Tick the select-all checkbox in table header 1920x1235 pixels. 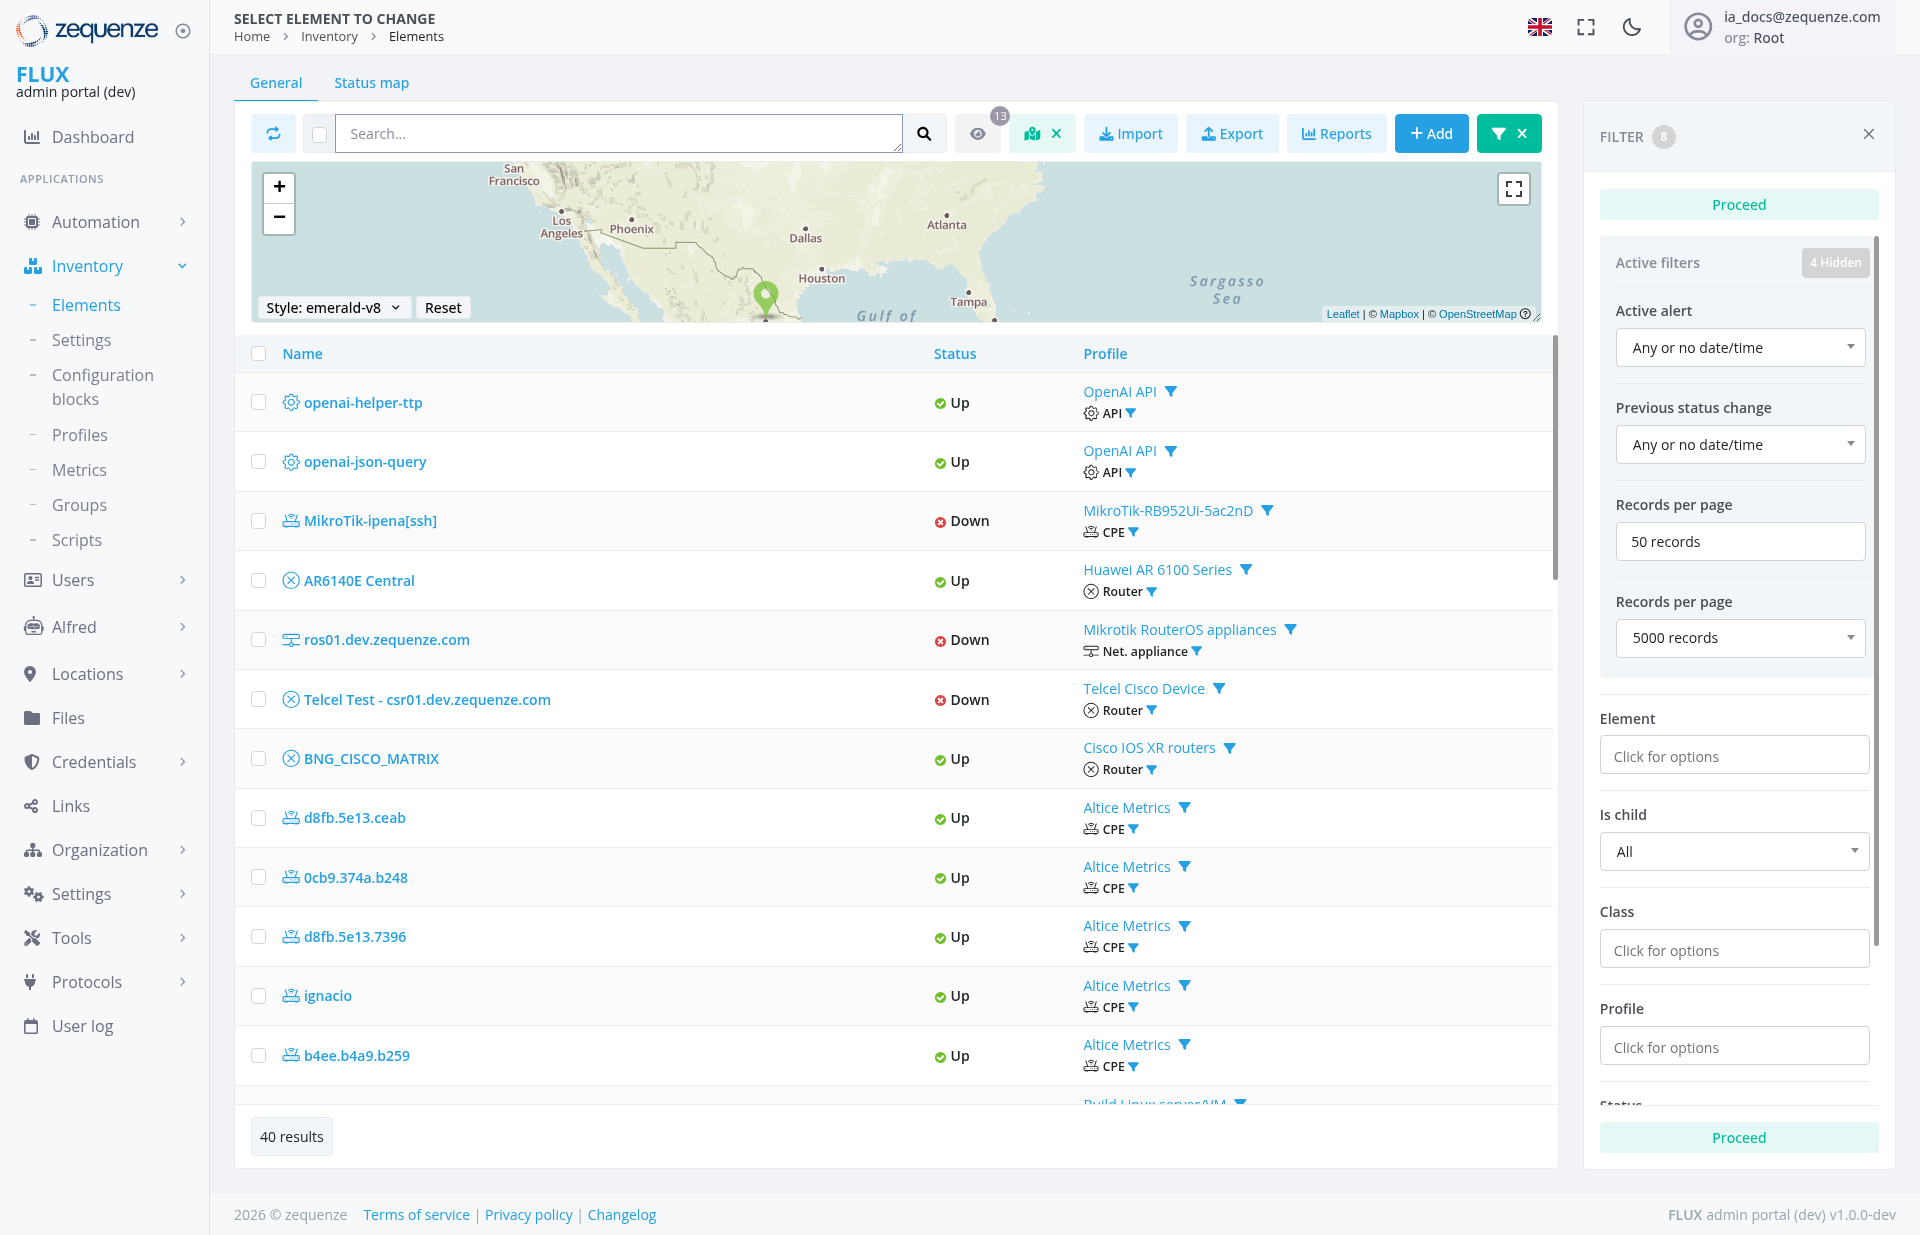click(x=259, y=354)
